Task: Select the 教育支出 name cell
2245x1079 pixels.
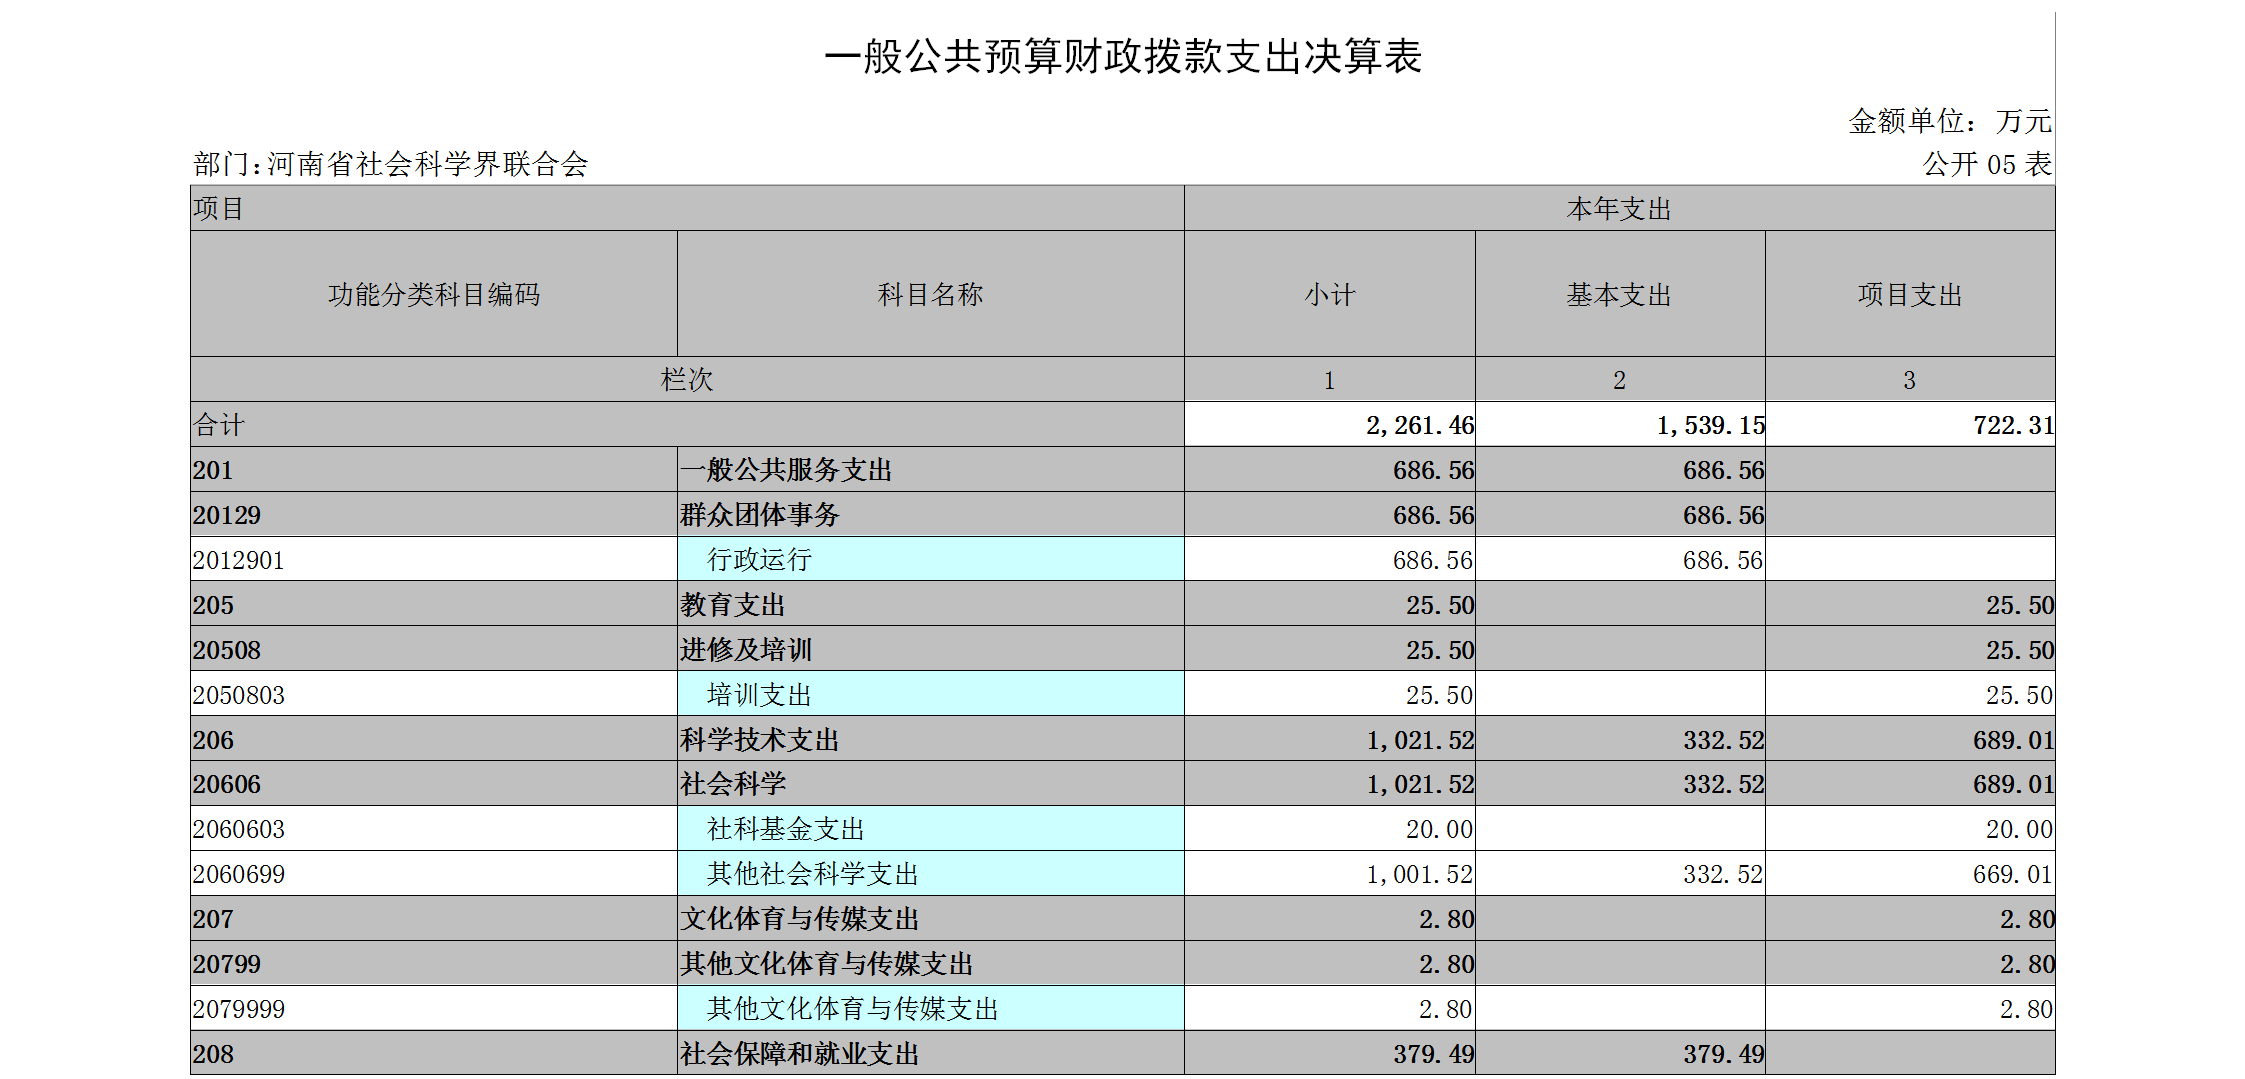Action: [x=931, y=604]
